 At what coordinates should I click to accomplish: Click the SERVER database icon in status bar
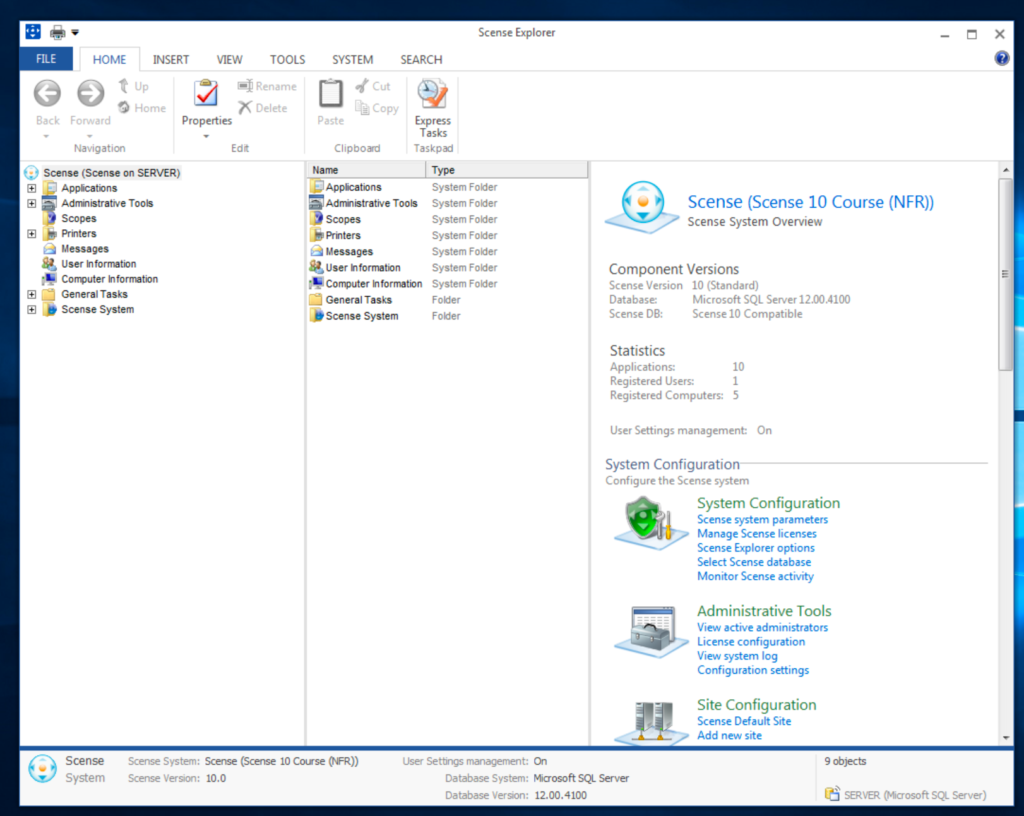832,794
